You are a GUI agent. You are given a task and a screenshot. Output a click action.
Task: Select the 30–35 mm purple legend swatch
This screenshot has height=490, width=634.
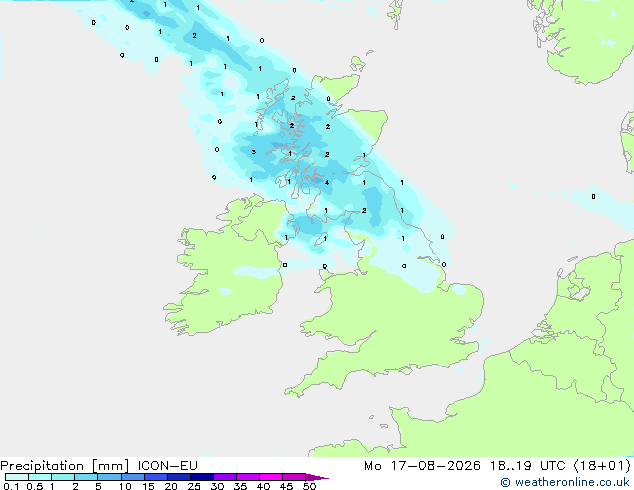tap(224, 477)
